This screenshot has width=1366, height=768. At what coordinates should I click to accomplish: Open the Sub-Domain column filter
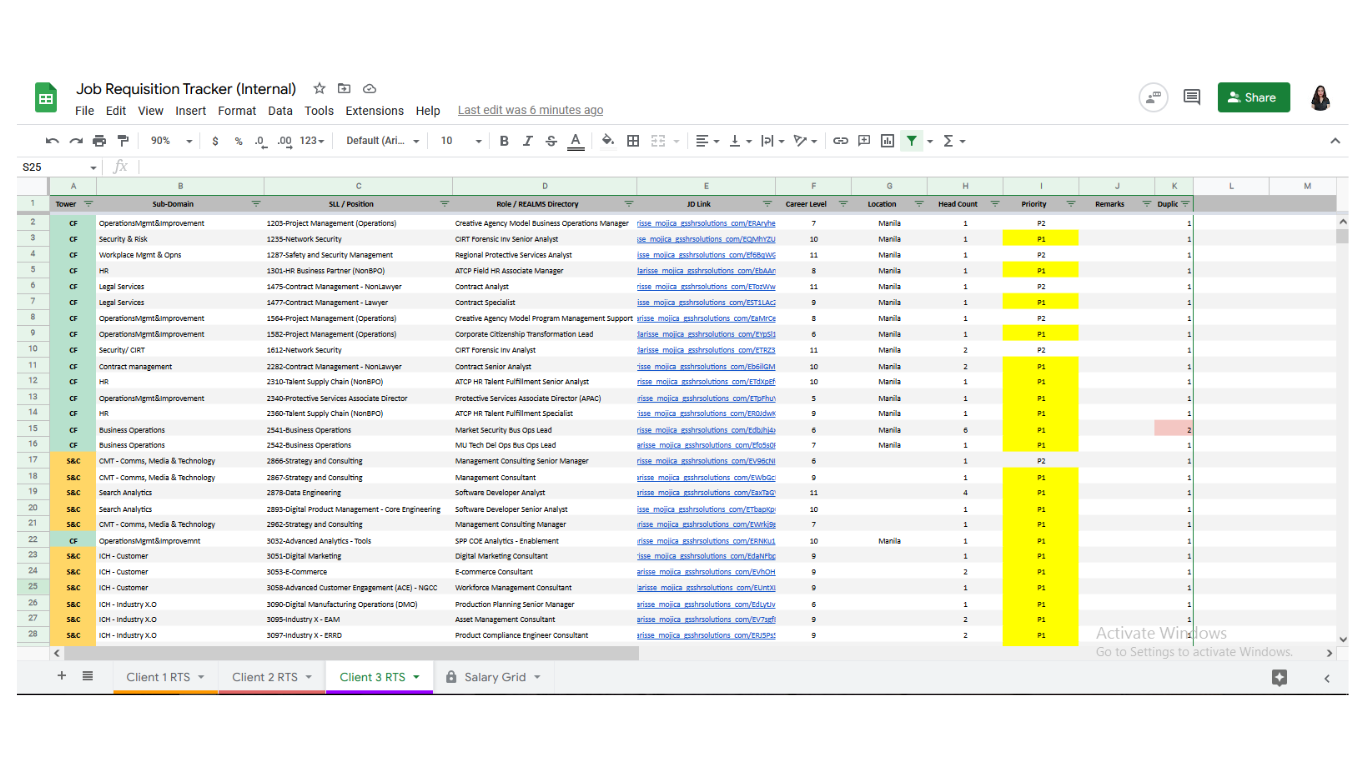pyautogui.click(x=256, y=204)
